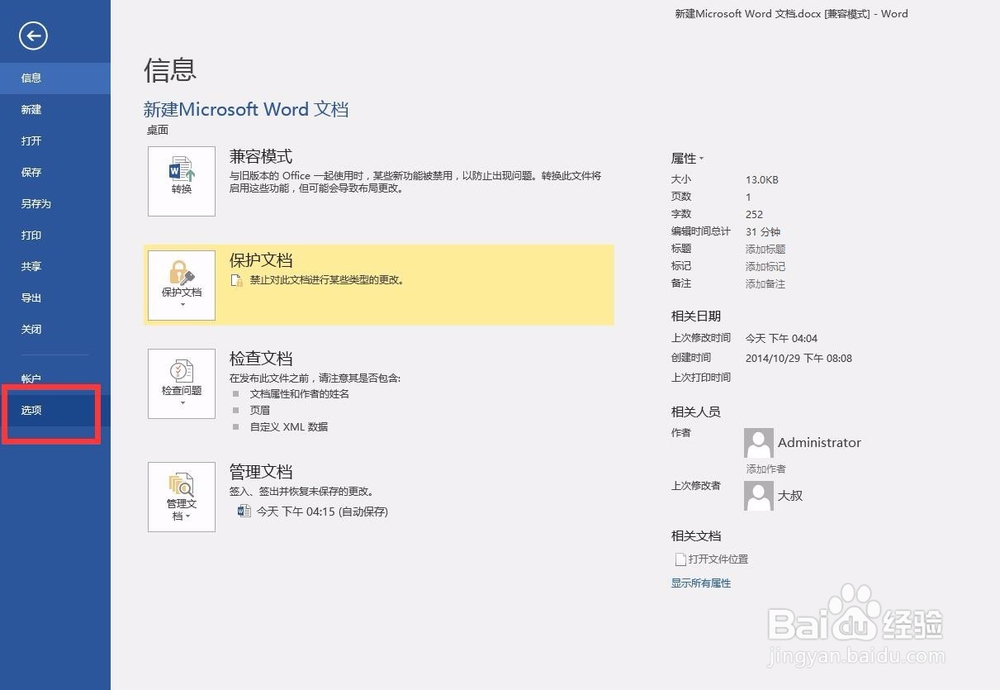This screenshot has width=1000, height=690.
Task: Click 大叔's last-modified-by profile picture
Action: 758,495
